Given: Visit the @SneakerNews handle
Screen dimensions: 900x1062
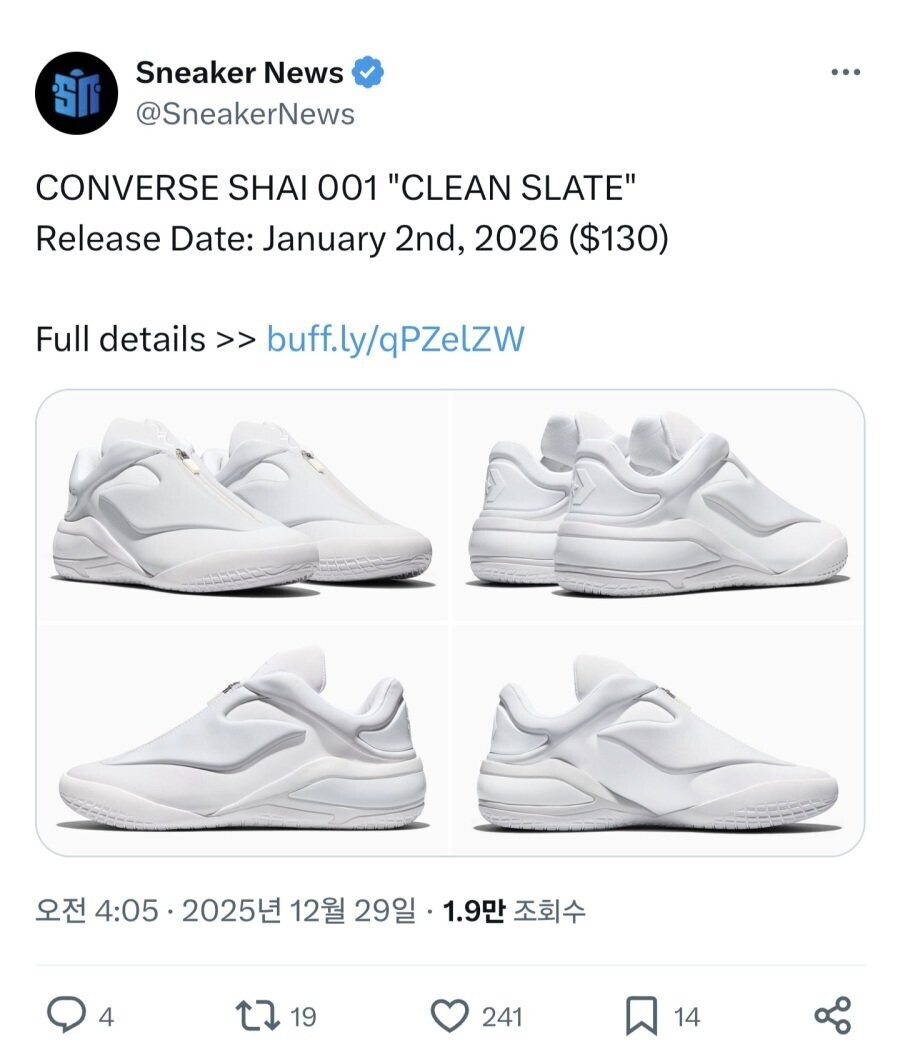Looking at the screenshot, I should (x=244, y=114).
